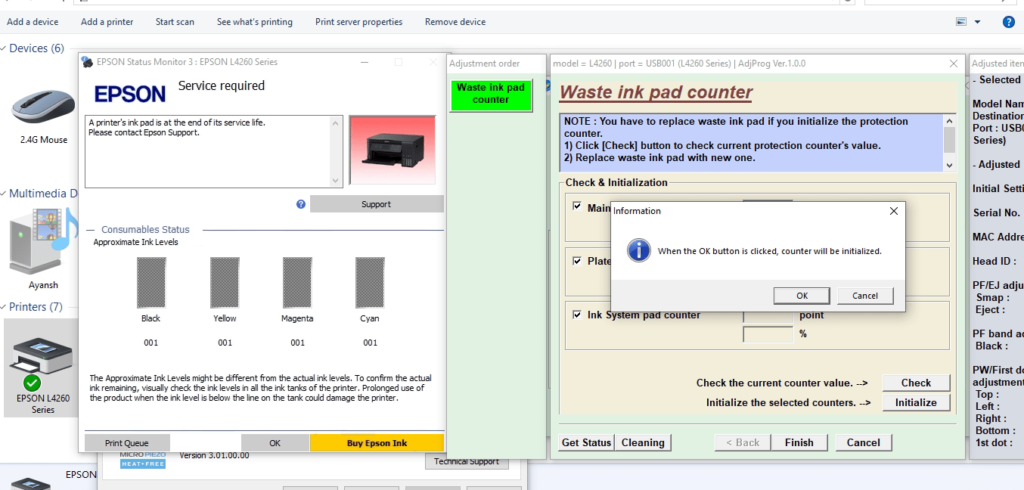Click Get Status in AdjProg
The height and width of the screenshot is (490, 1024).
click(x=586, y=442)
